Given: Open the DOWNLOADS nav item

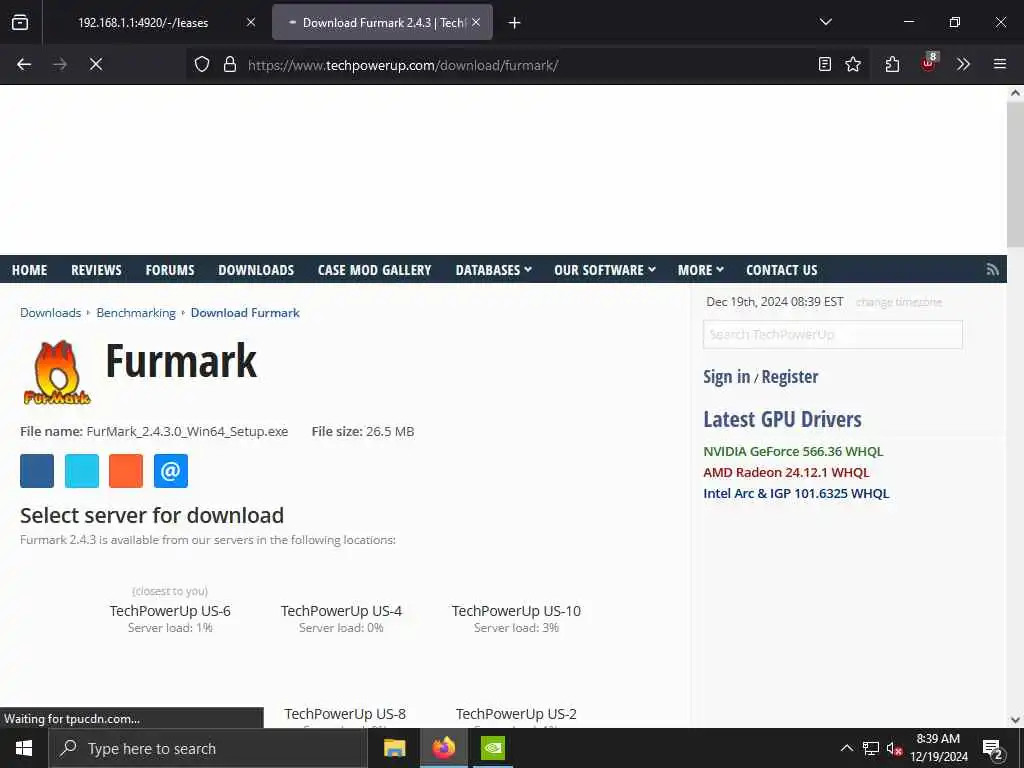Looking at the screenshot, I should pyautogui.click(x=256, y=270).
